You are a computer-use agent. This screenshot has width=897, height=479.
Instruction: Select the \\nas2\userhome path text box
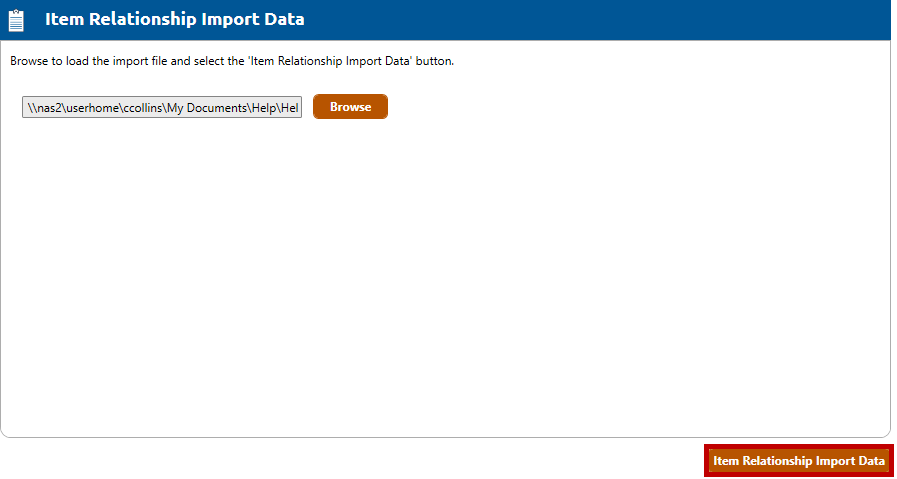click(x=162, y=107)
